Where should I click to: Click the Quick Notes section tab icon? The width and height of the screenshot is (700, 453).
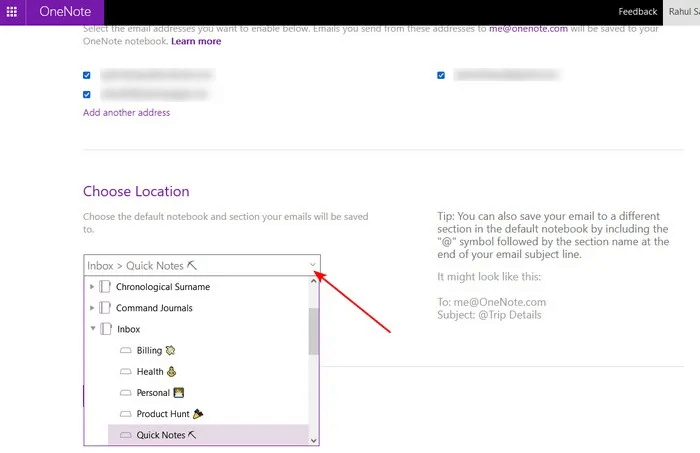pos(126,435)
